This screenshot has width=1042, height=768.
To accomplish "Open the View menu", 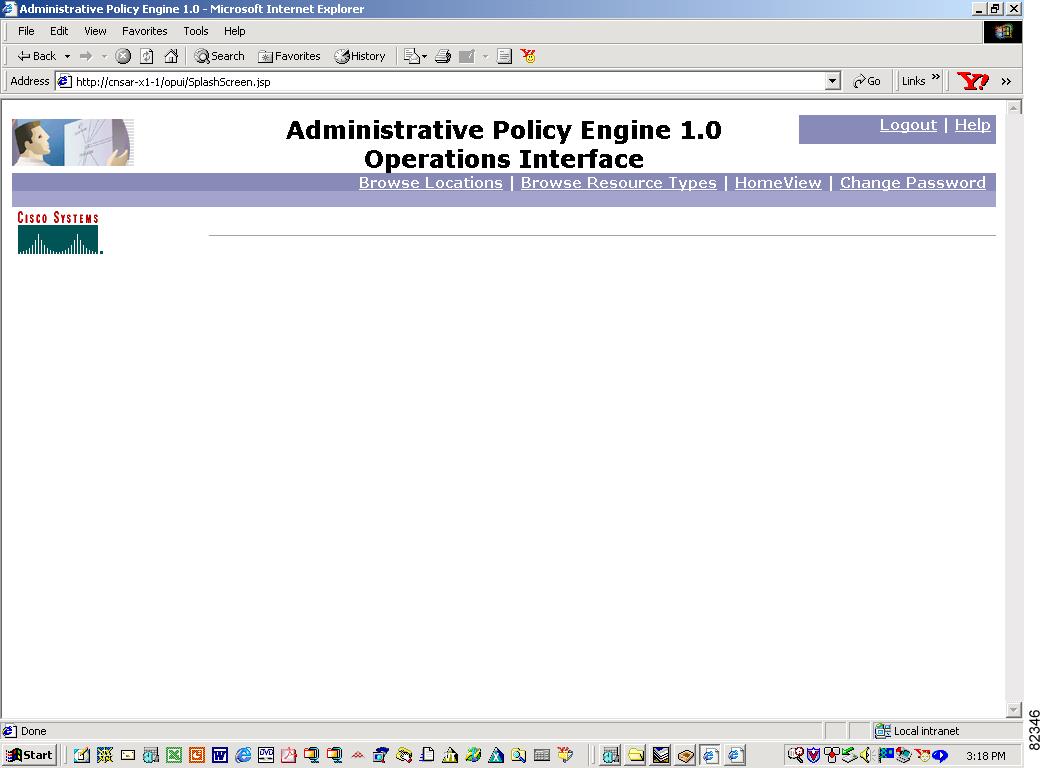I will coord(95,31).
